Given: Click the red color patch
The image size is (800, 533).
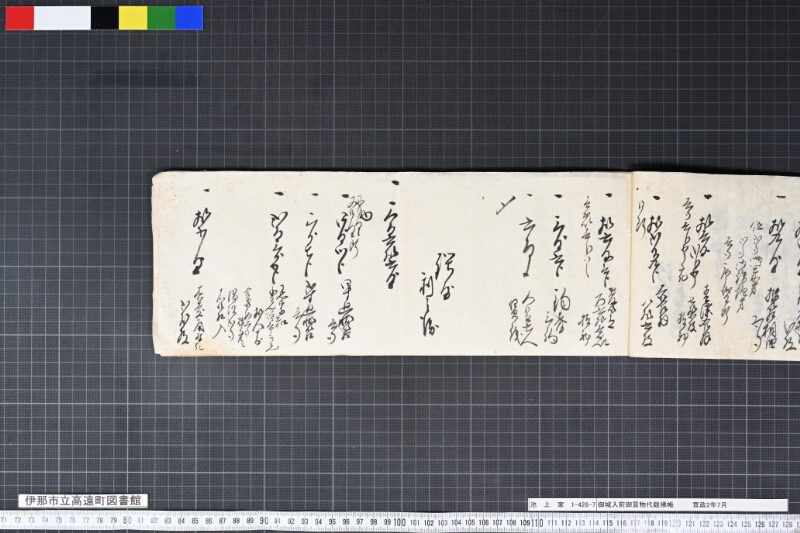Looking at the screenshot, I should coord(20,18).
